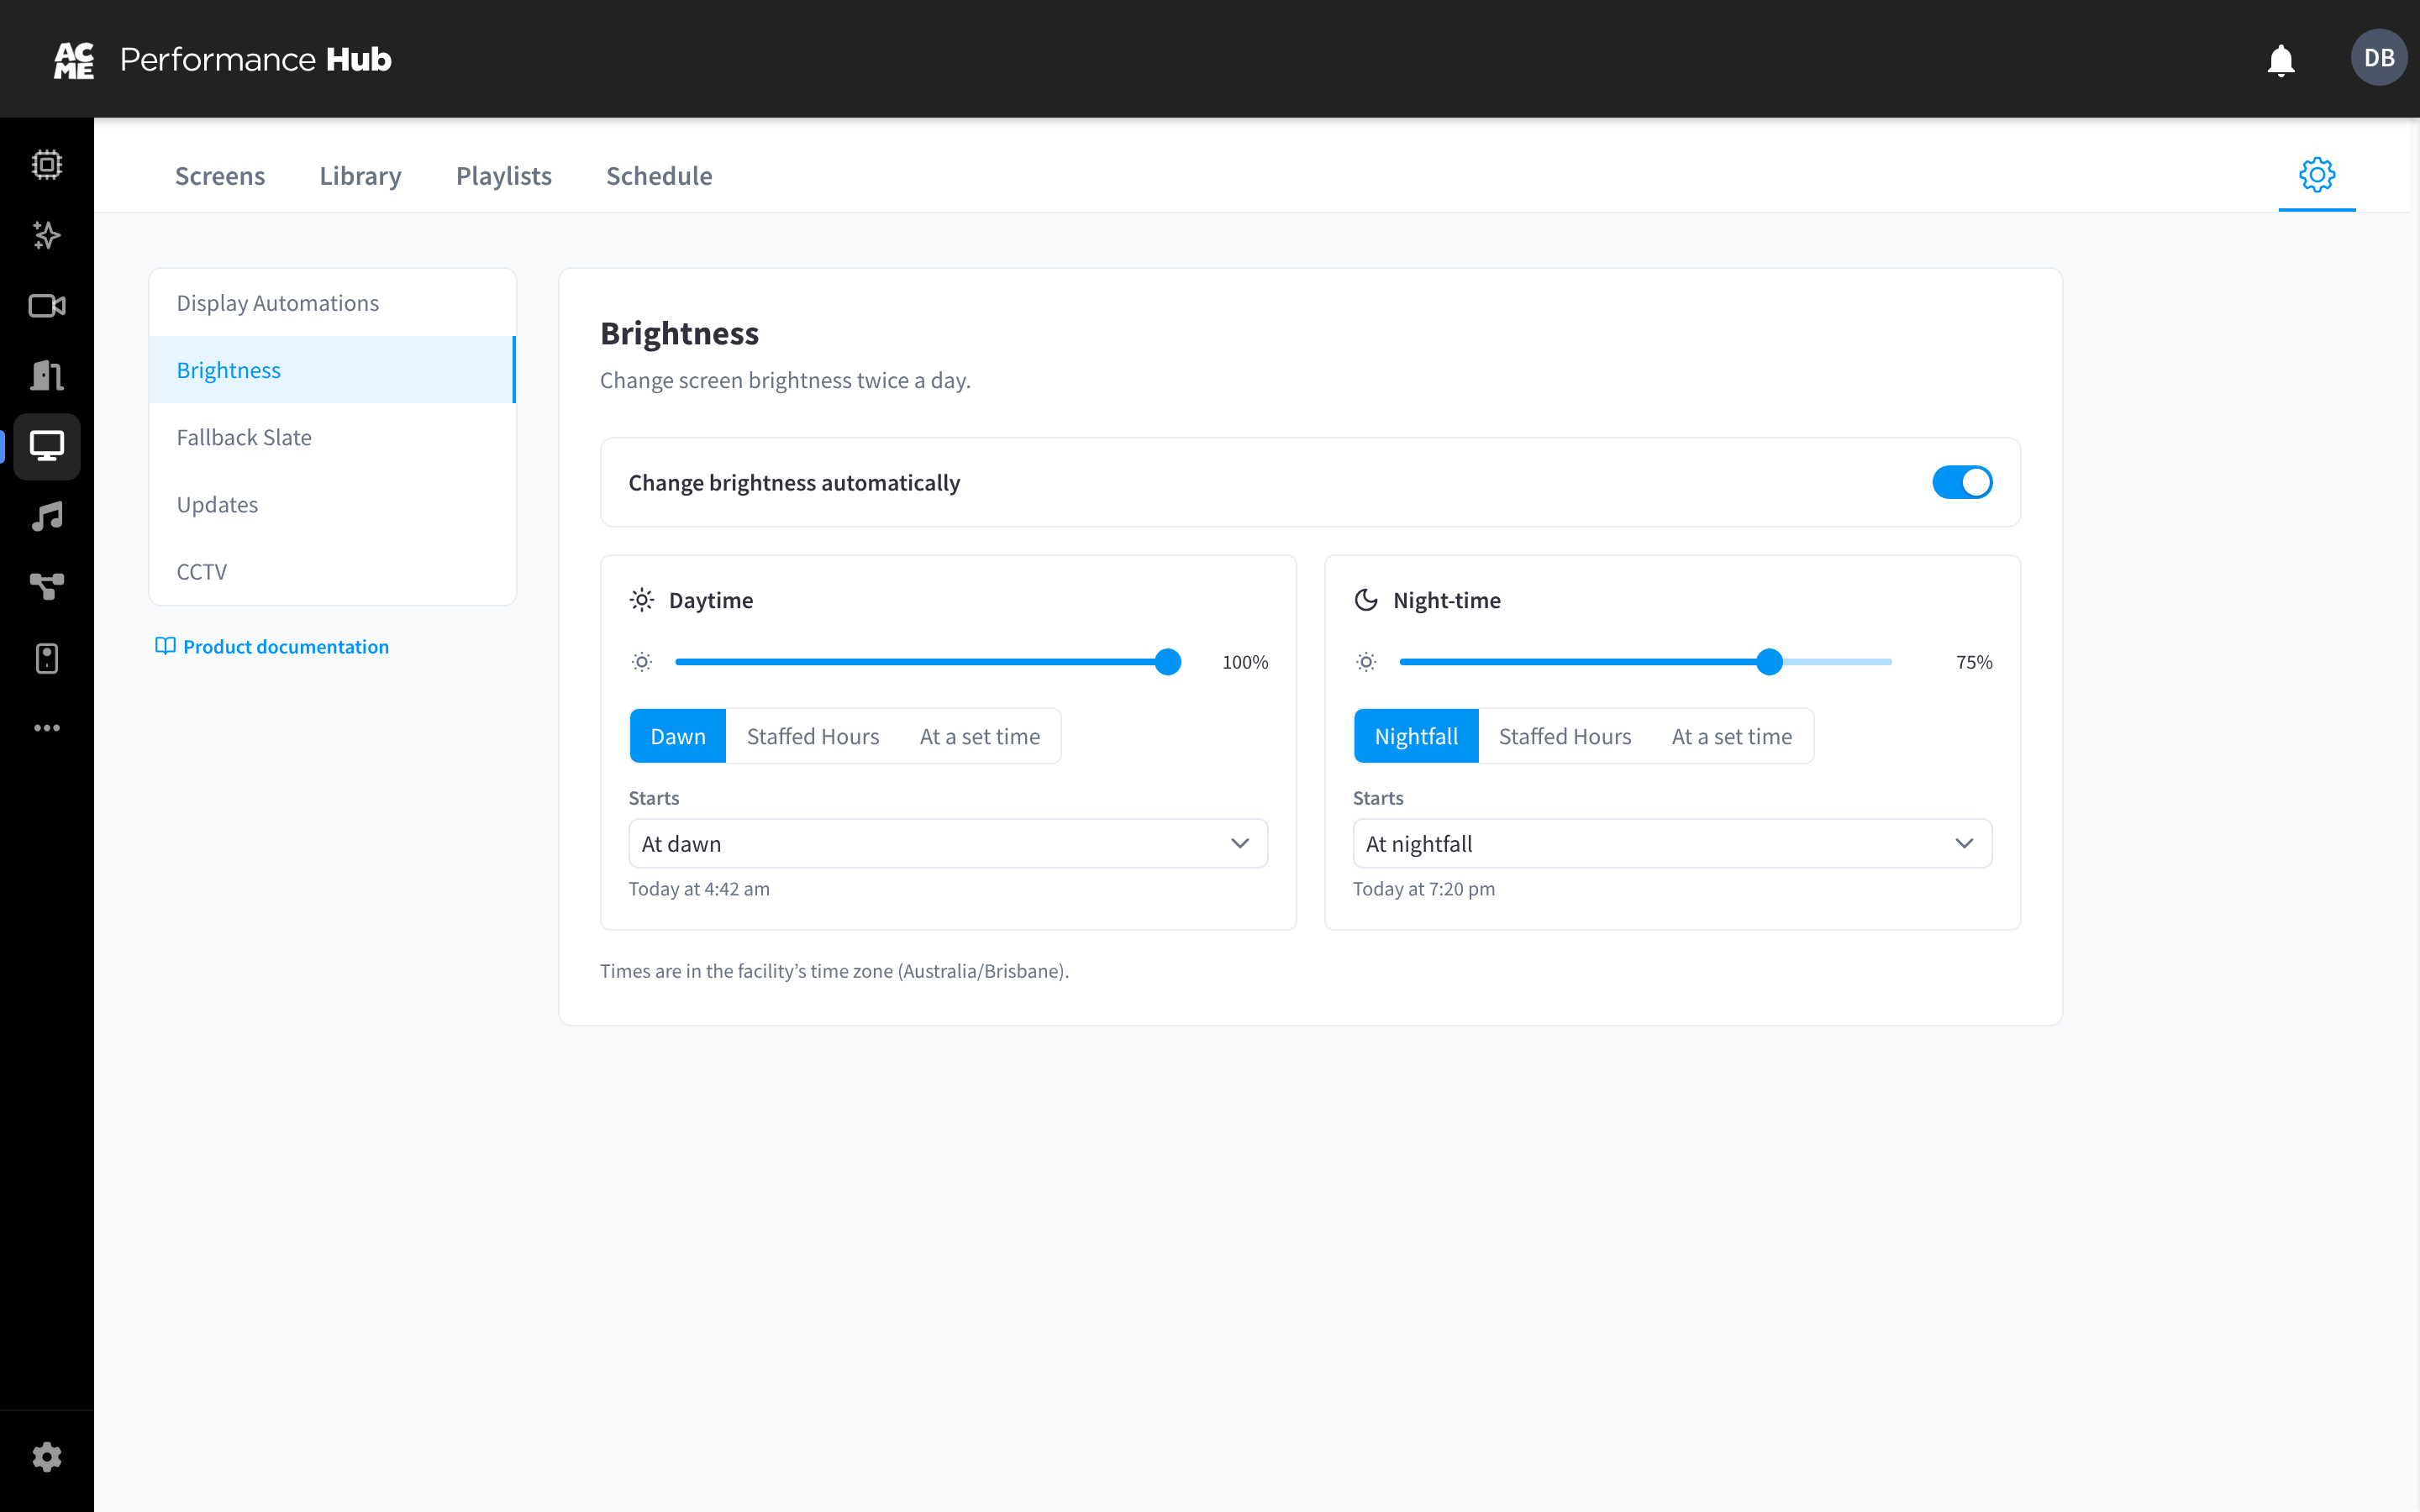Click the Today at 4:42 am text
The width and height of the screenshot is (2420, 1512).
[699, 888]
